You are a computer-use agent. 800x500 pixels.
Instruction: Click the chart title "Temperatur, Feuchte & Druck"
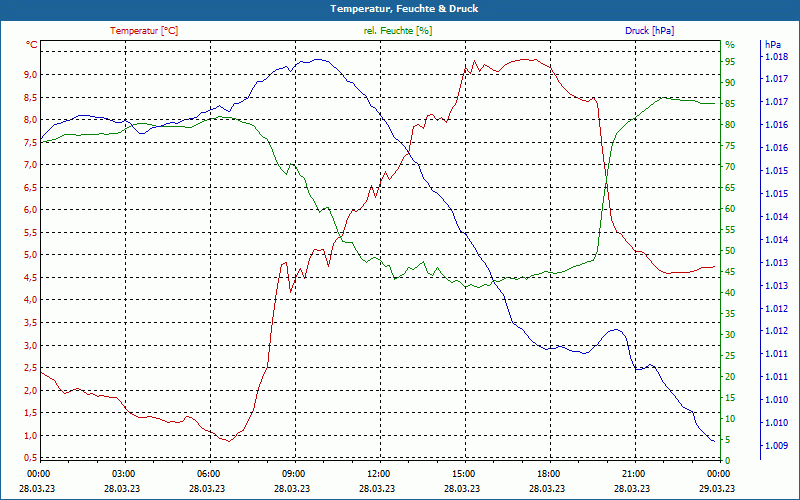pos(404,9)
